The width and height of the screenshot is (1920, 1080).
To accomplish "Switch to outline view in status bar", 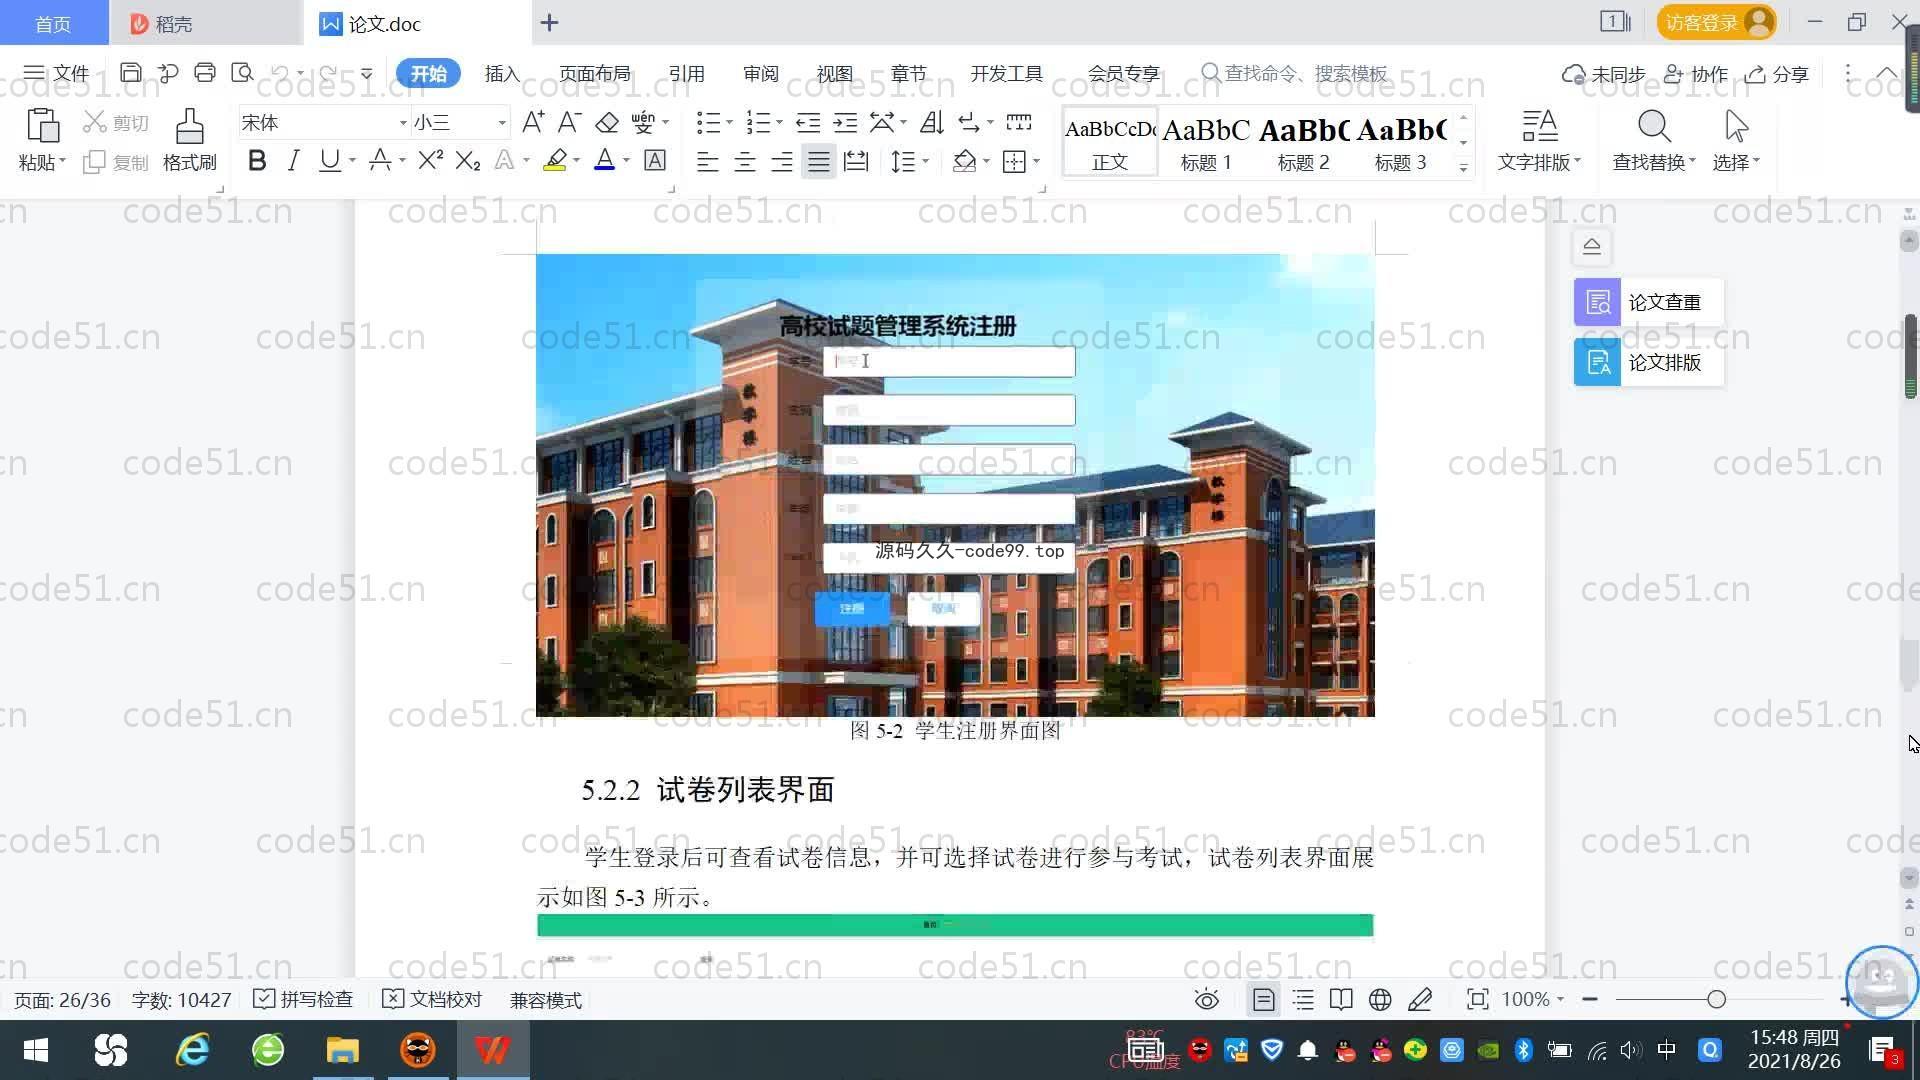I will [1303, 999].
